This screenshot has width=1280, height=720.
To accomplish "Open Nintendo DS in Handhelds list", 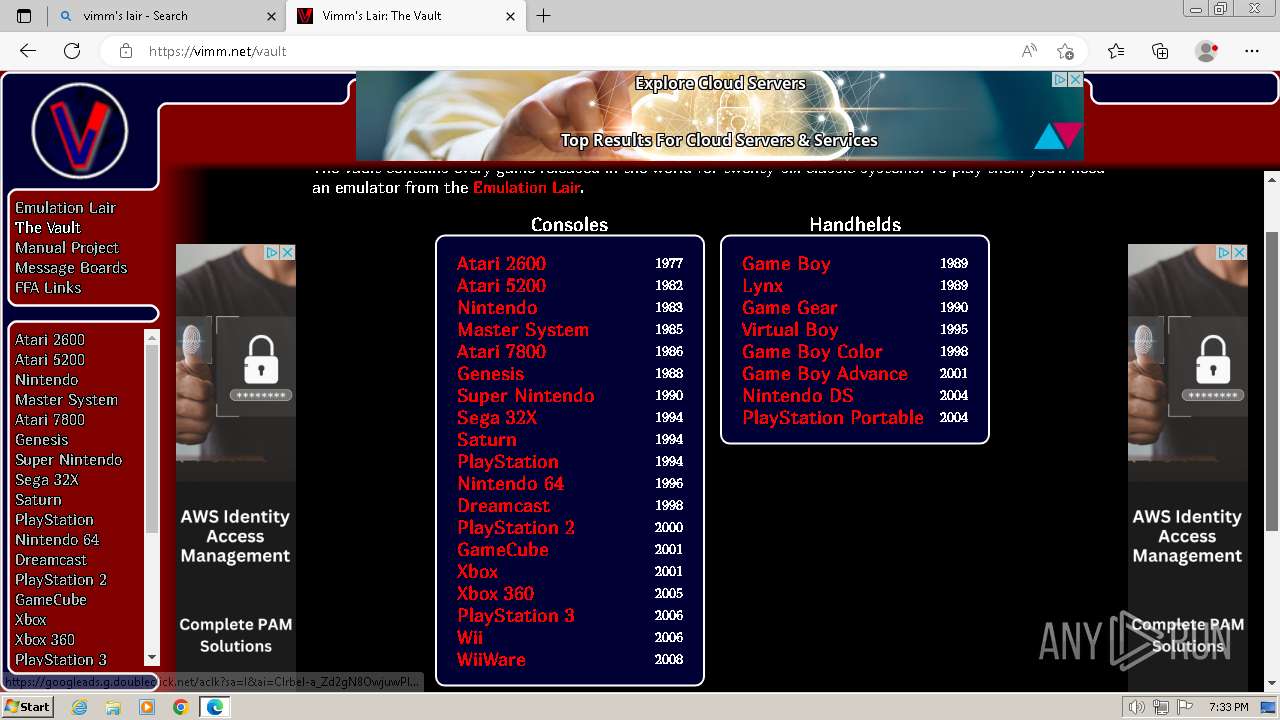I will point(798,396).
